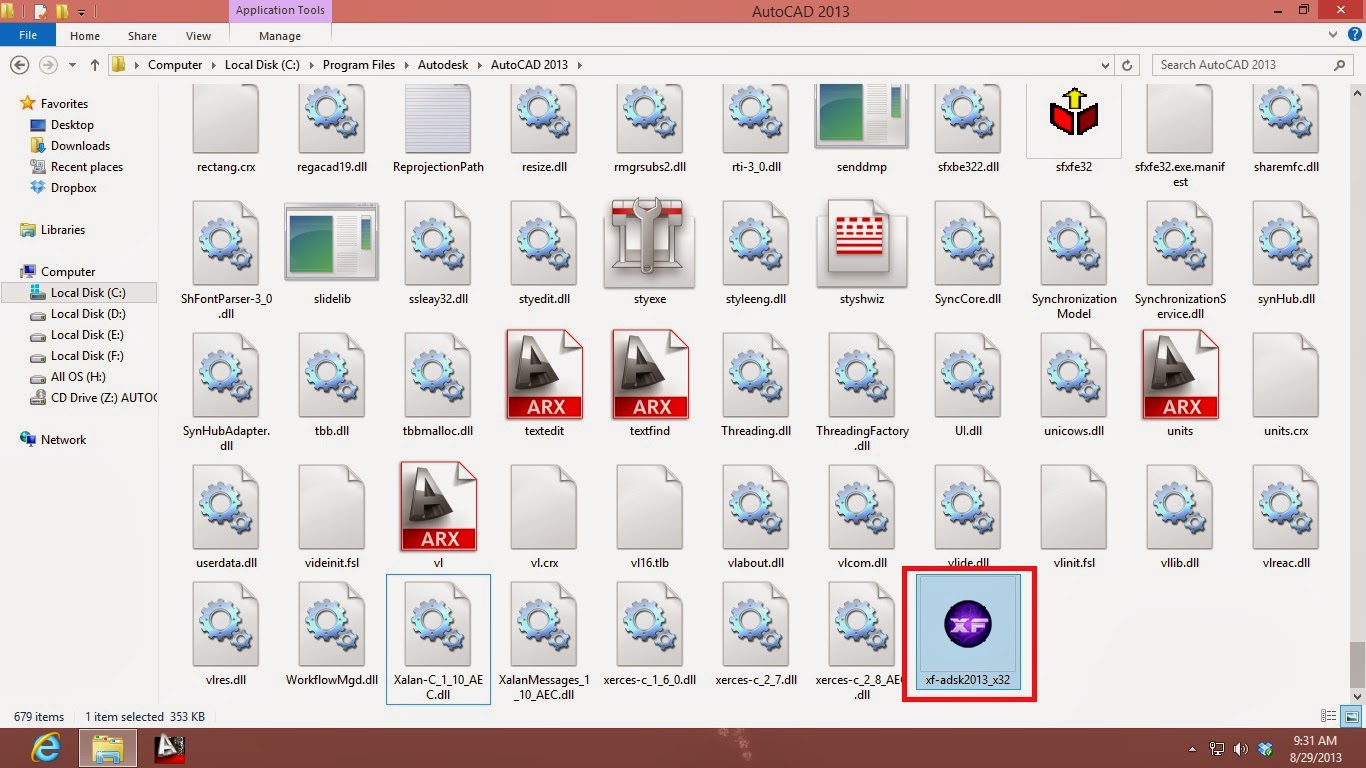Select the units ARX file
The image size is (1366, 768).
pos(1180,375)
